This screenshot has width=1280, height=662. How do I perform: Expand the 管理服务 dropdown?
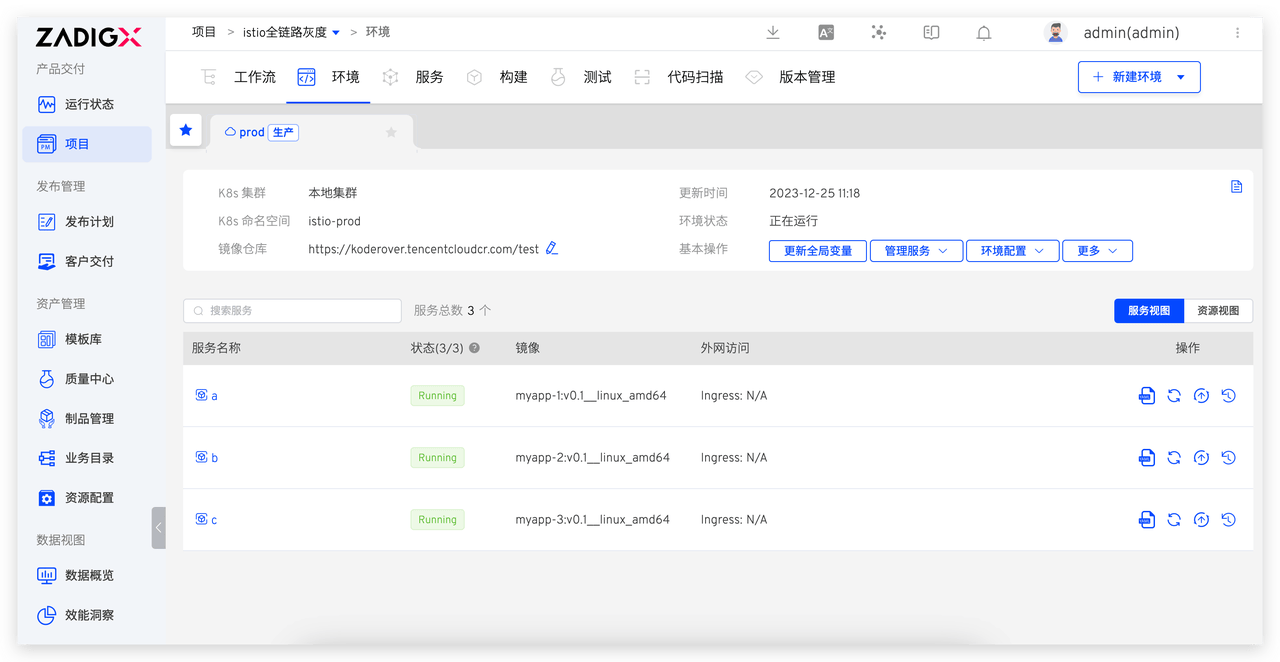916,251
